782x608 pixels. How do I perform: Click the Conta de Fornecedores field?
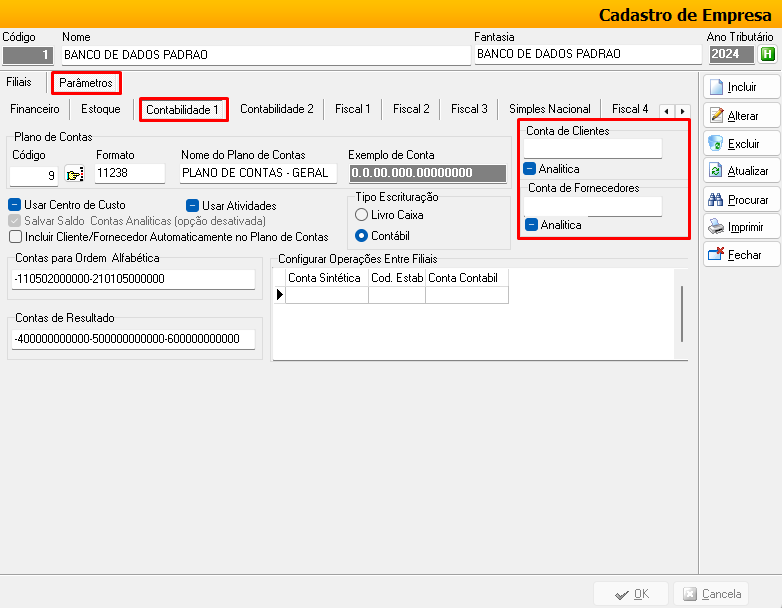593,206
